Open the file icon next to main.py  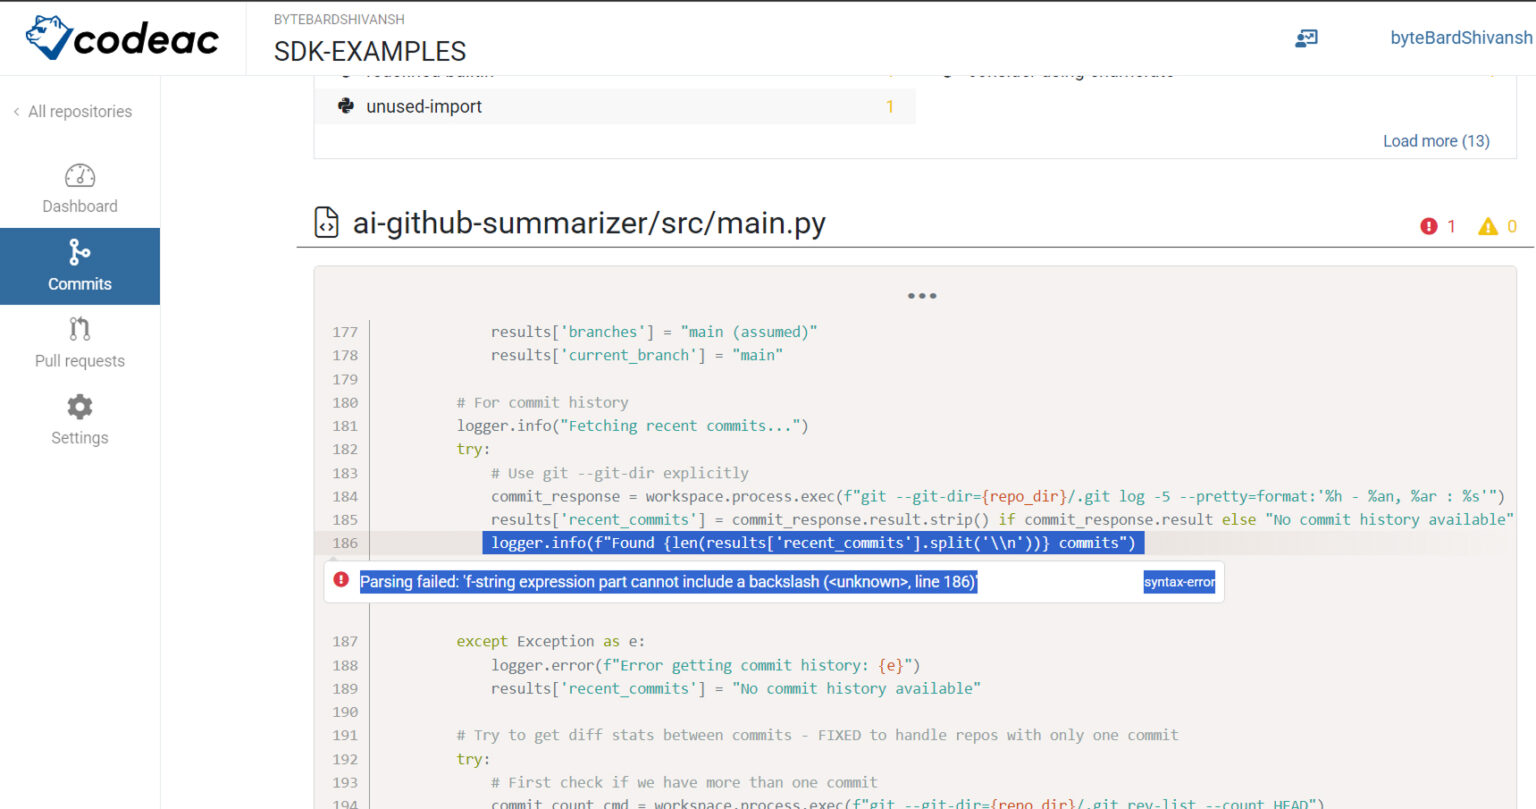326,222
